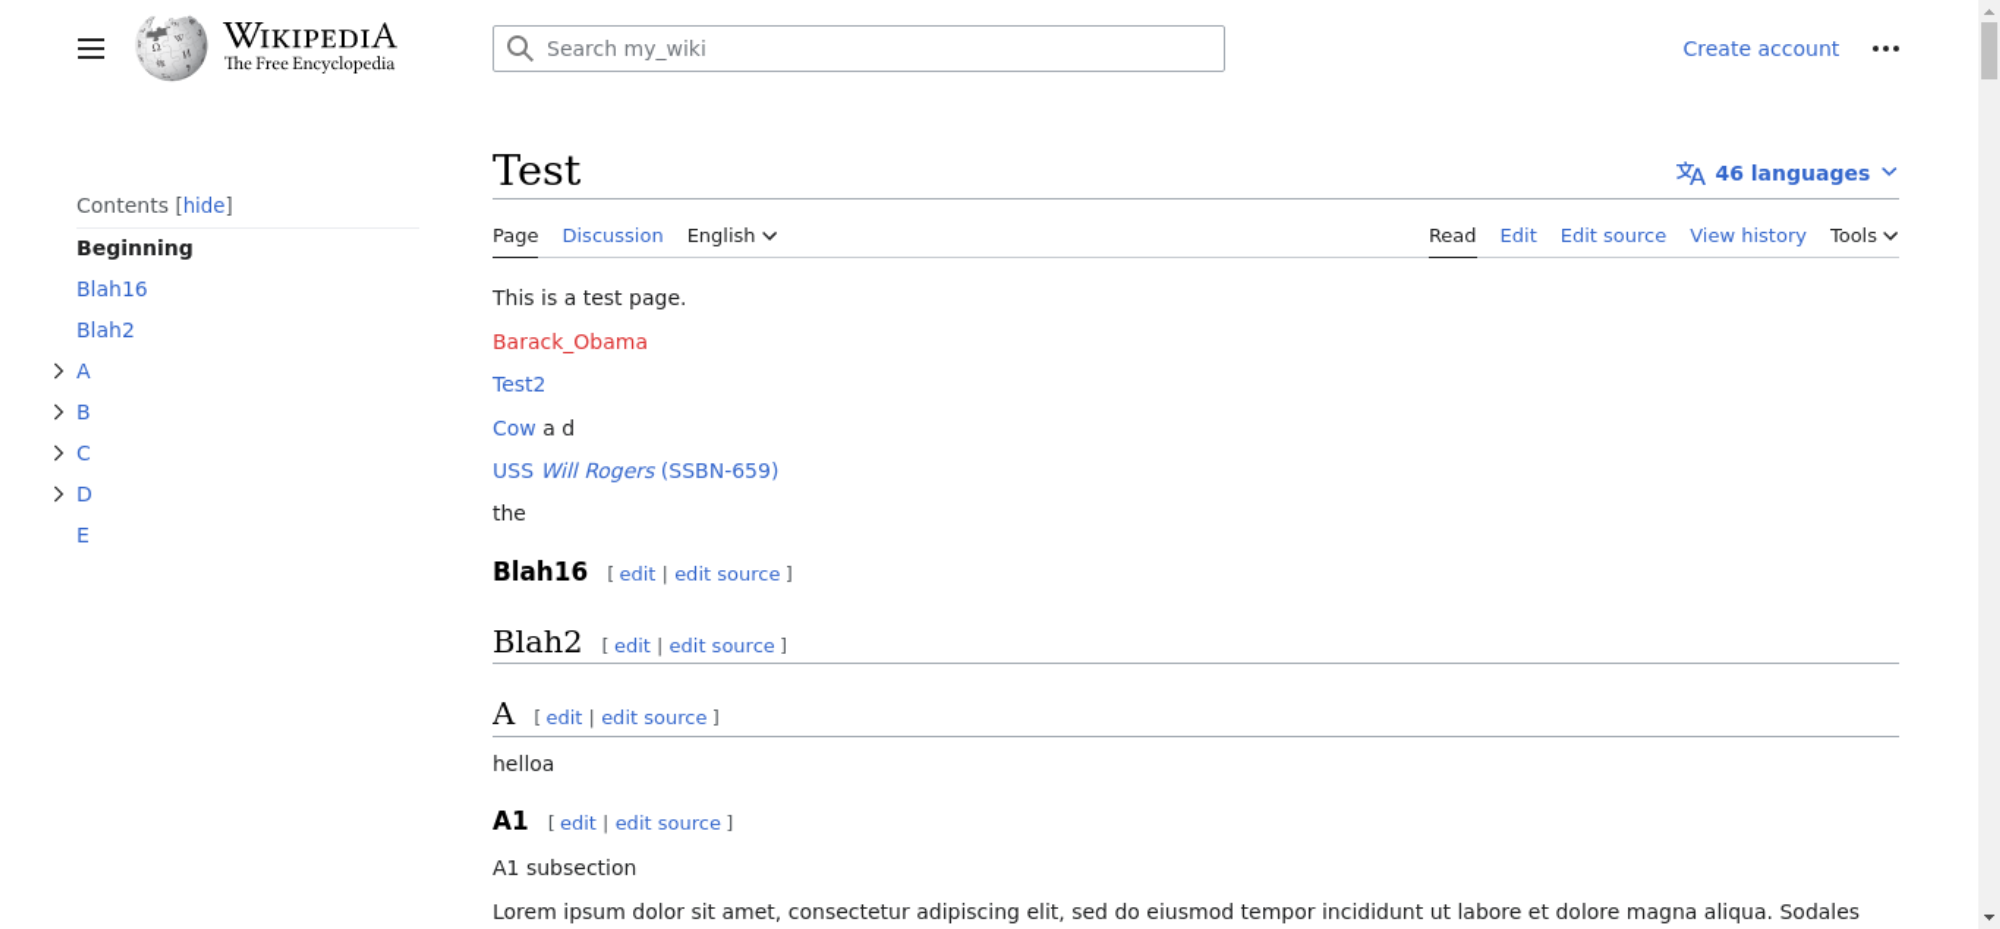Expand section D in contents
Image resolution: width=2000 pixels, height=929 pixels.
pyautogui.click(x=59, y=494)
